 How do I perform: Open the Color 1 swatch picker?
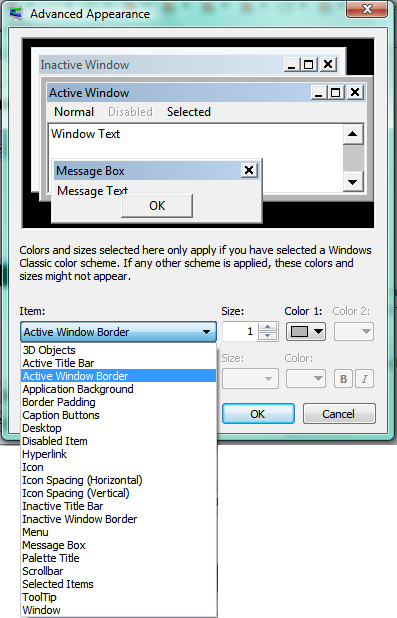click(x=306, y=331)
